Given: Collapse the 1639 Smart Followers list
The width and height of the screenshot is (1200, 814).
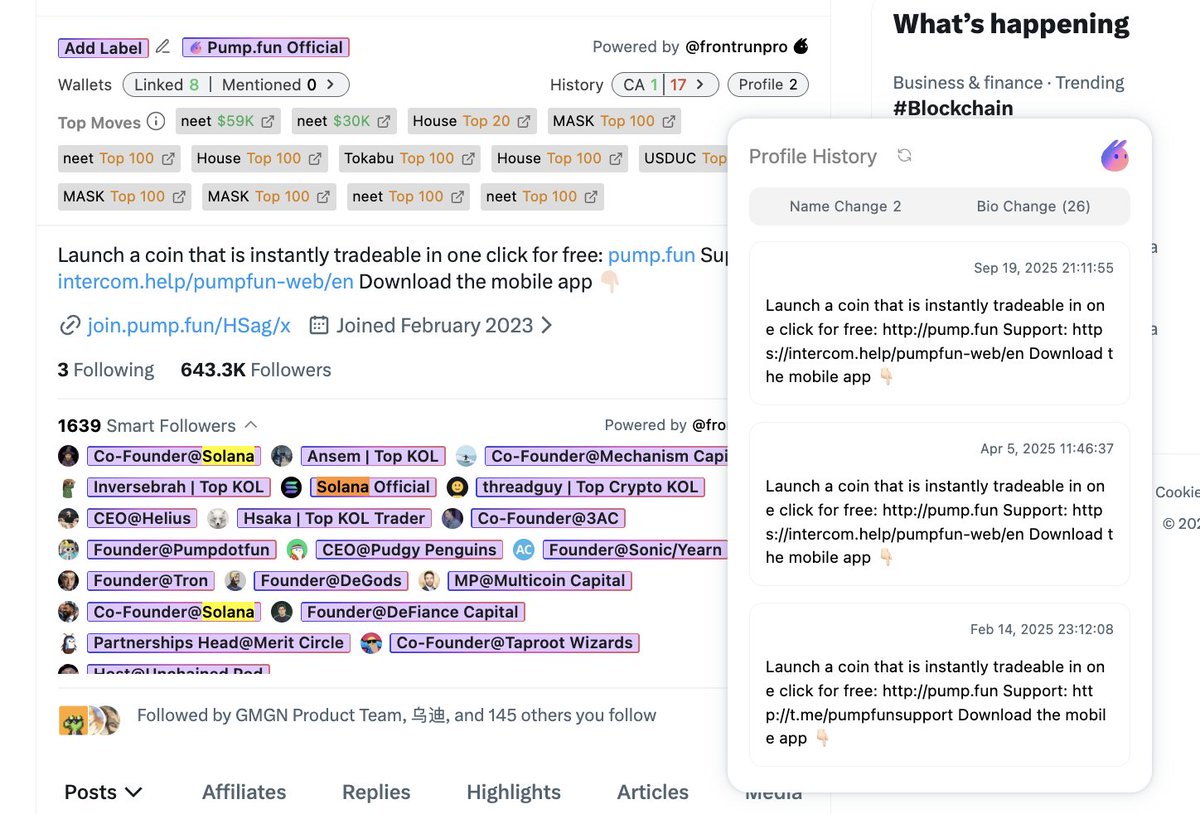Looking at the screenshot, I should tap(251, 425).
